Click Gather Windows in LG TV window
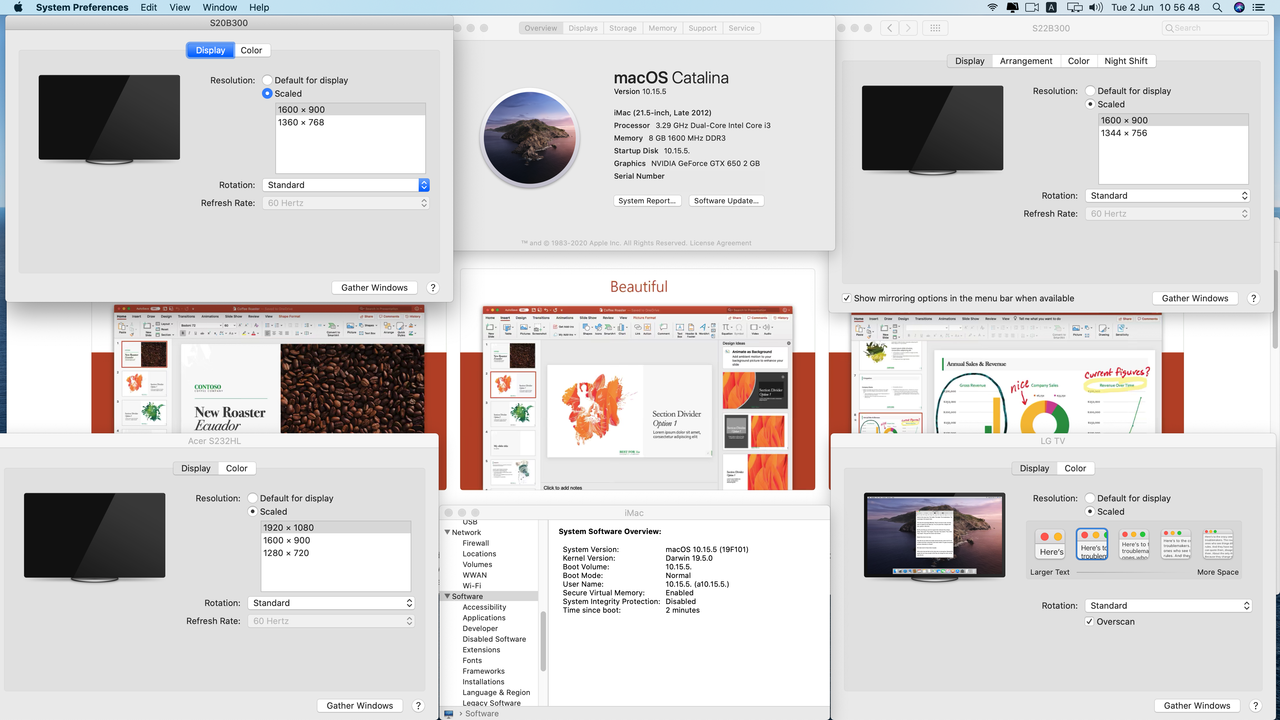The width and height of the screenshot is (1280, 720). (1197, 706)
